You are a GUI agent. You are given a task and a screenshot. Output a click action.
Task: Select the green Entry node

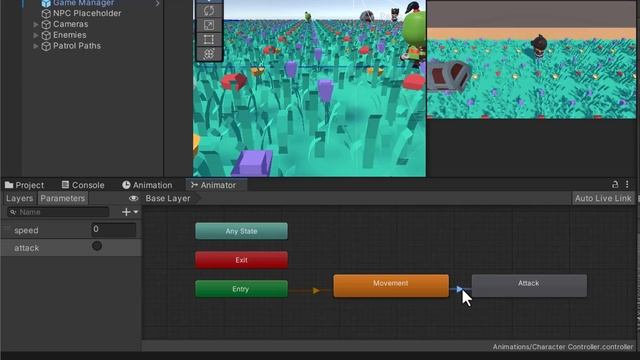241,289
